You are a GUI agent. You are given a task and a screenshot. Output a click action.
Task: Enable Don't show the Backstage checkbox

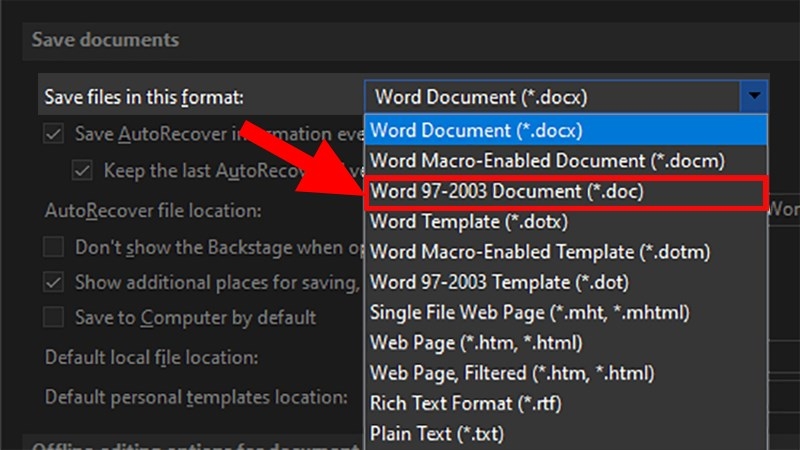click(54, 247)
